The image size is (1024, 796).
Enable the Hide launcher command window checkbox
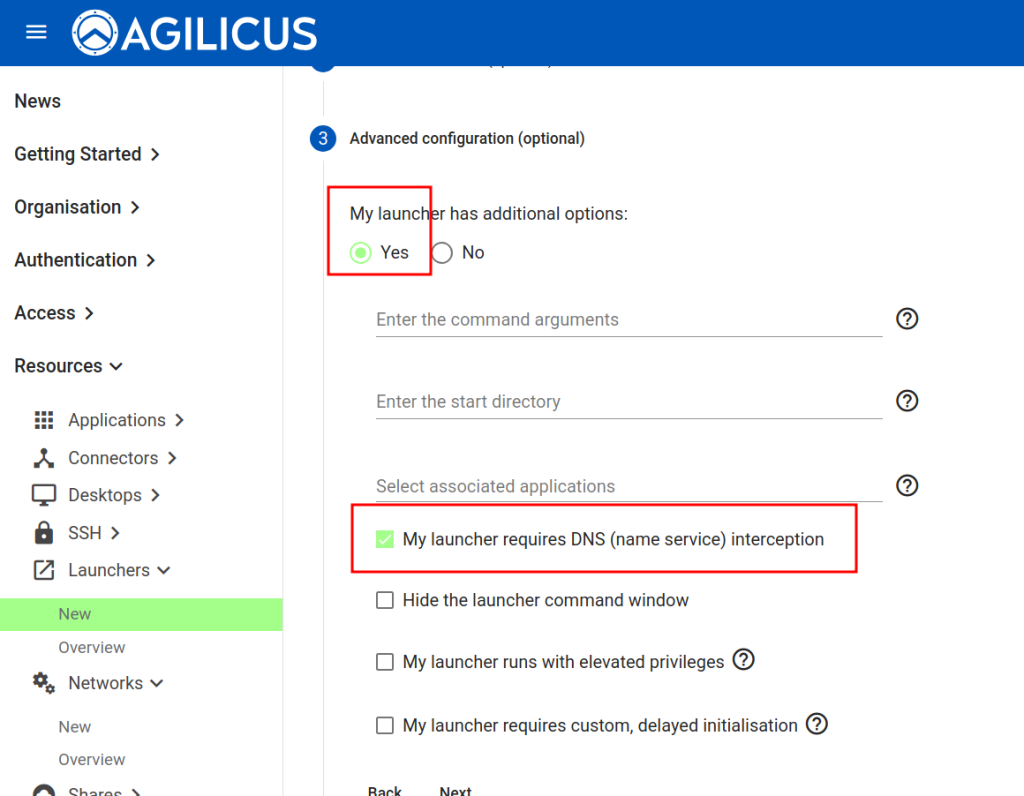385,600
